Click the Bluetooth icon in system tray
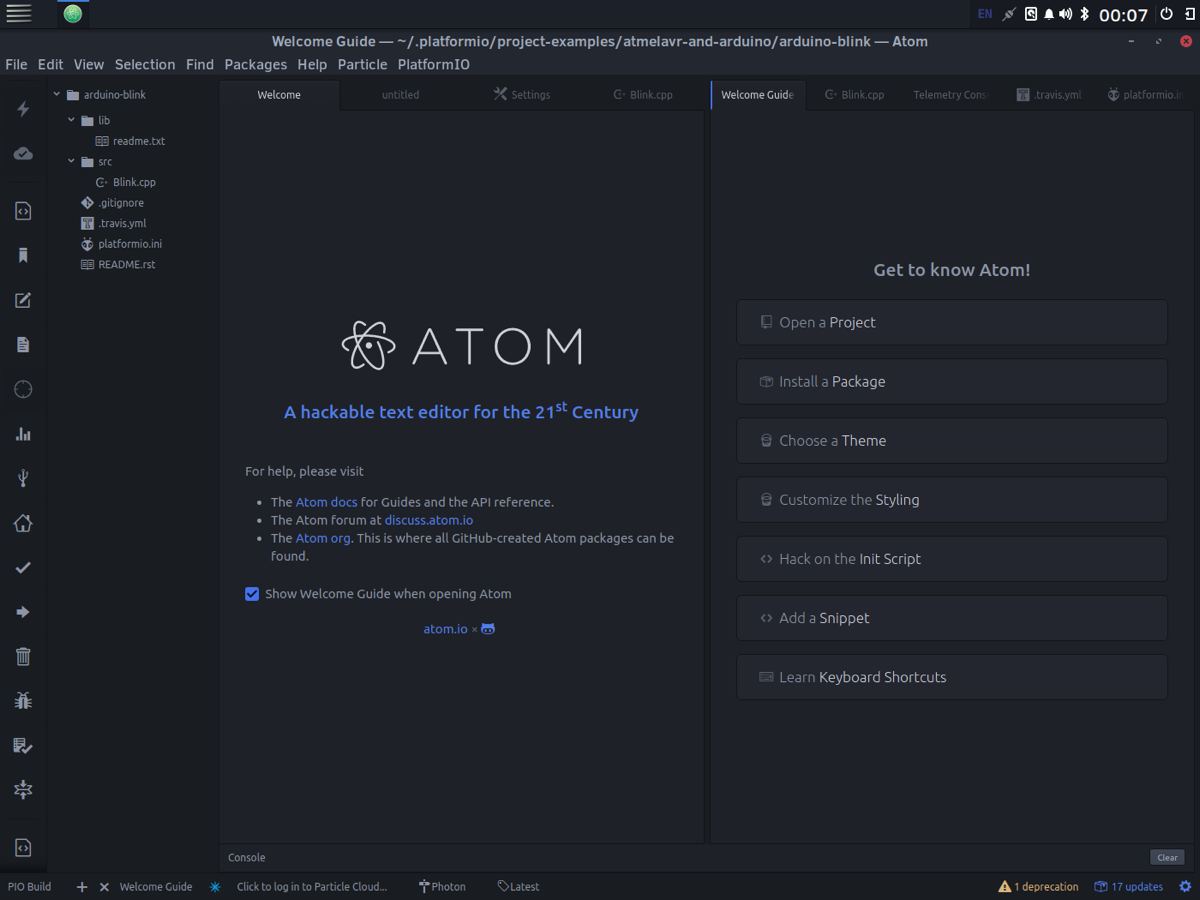This screenshot has width=1200, height=900. 1084,14
